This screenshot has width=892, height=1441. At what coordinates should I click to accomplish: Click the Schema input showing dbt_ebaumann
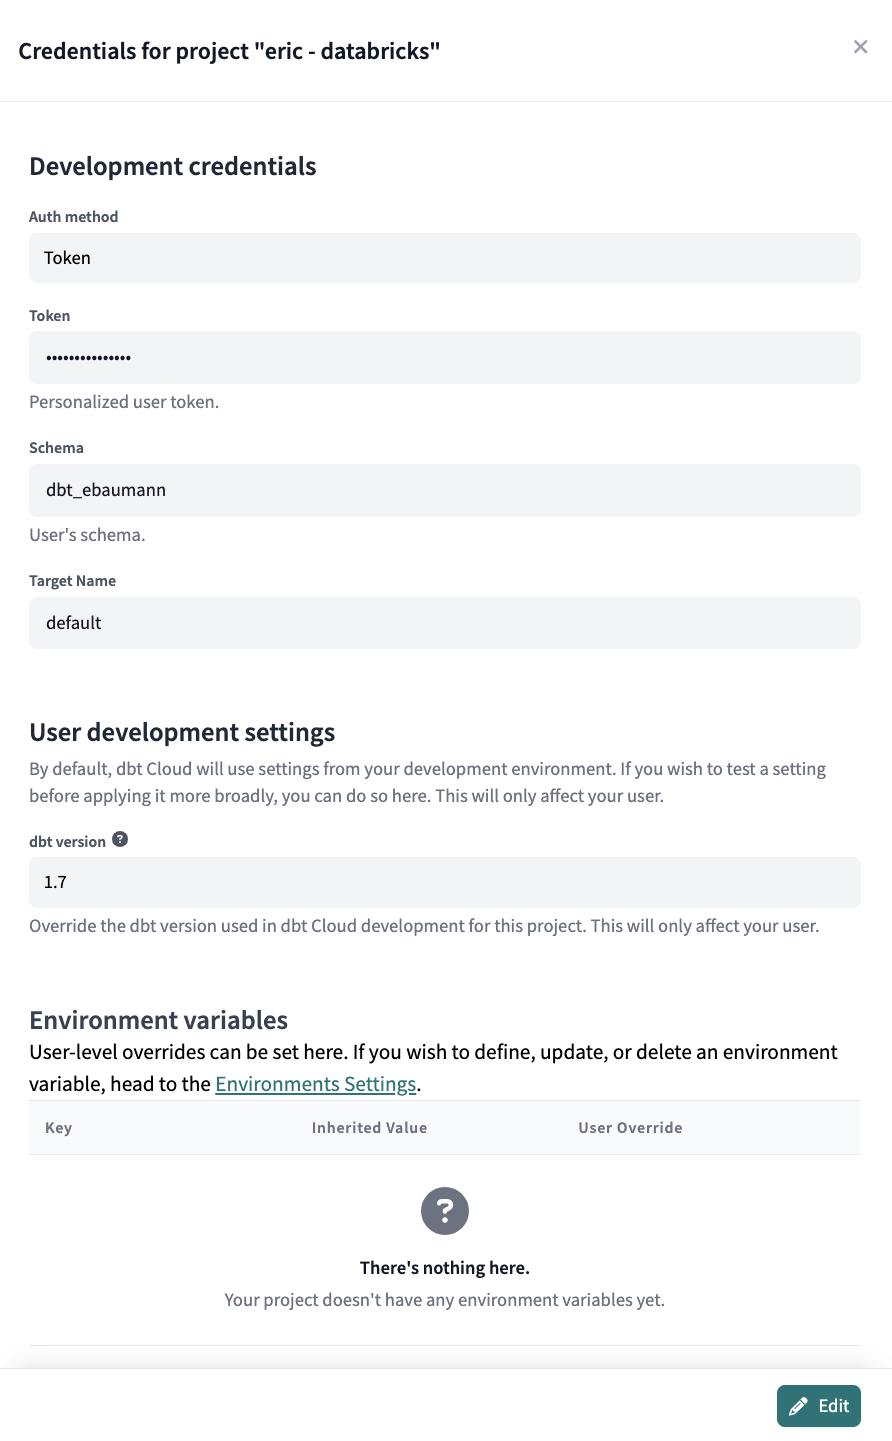pyautogui.click(x=444, y=490)
